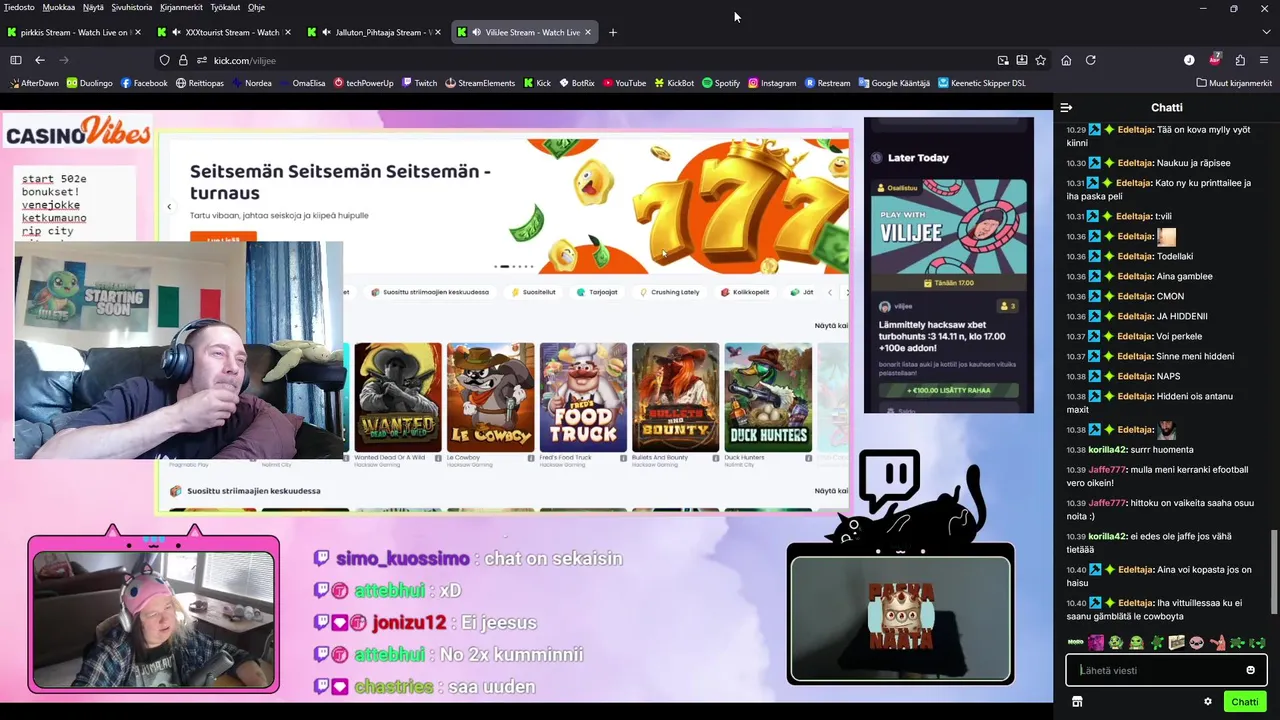The width and height of the screenshot is (1280, 720).
Task: Open the Kick bookmark link
Action: click(x=536, y=83)
